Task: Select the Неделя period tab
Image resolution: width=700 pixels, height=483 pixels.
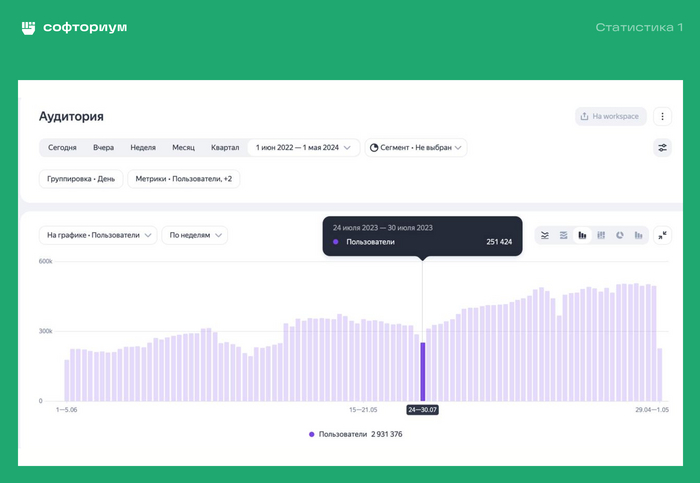Action: click(143, 148)
